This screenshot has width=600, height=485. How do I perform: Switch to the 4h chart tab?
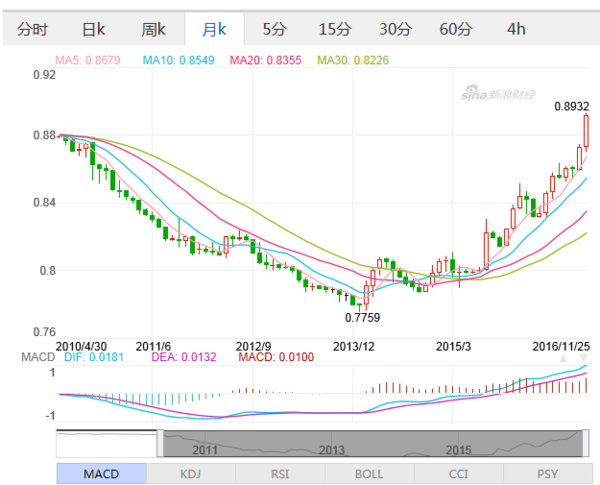click(516, 29)
